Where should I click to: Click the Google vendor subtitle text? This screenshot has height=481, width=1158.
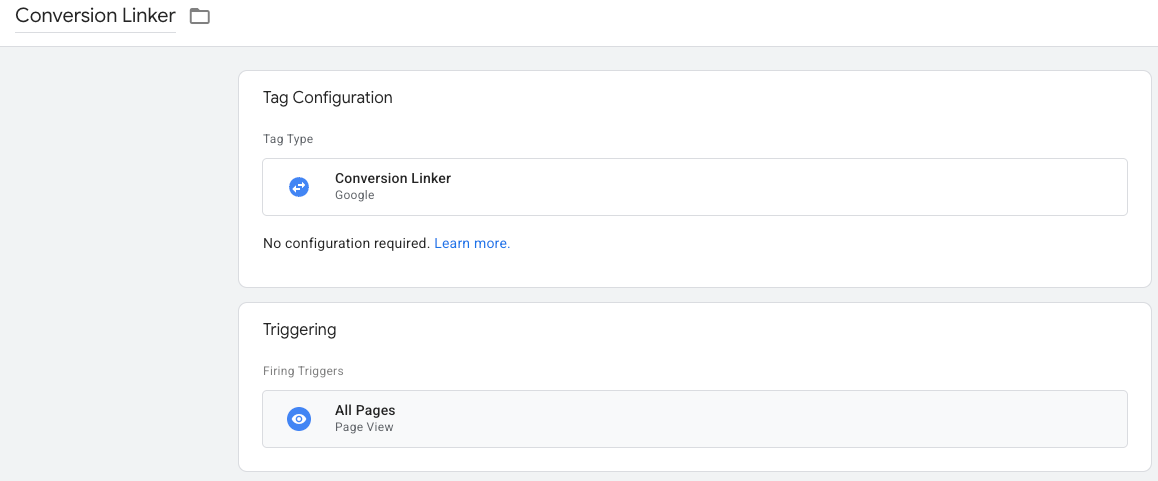tap(354, 196)
